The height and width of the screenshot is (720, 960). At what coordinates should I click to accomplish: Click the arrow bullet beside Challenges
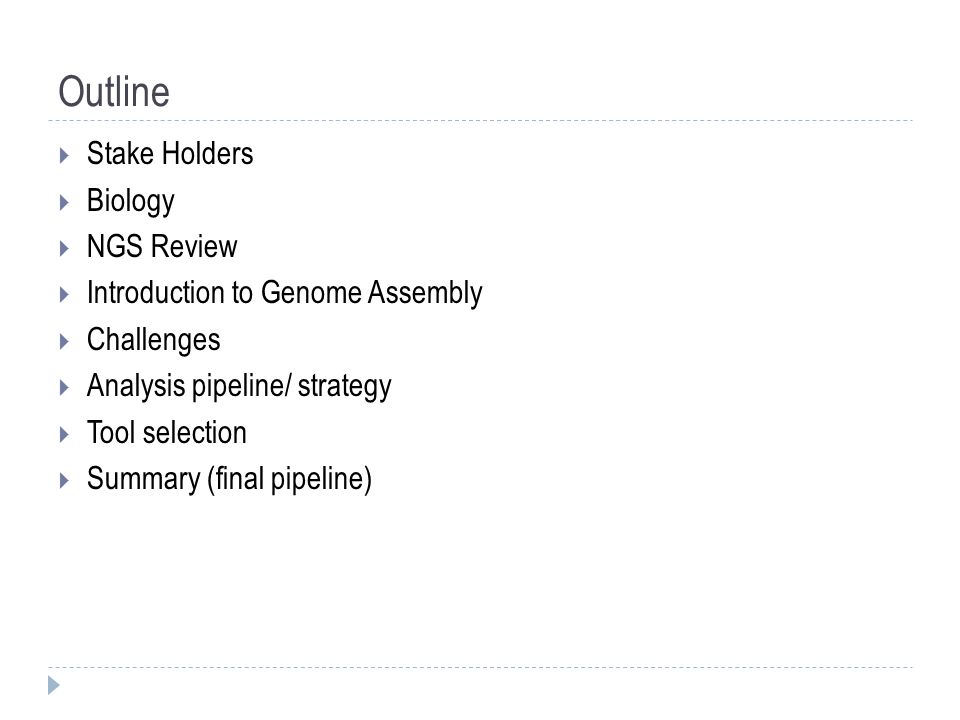coord(64,341)
